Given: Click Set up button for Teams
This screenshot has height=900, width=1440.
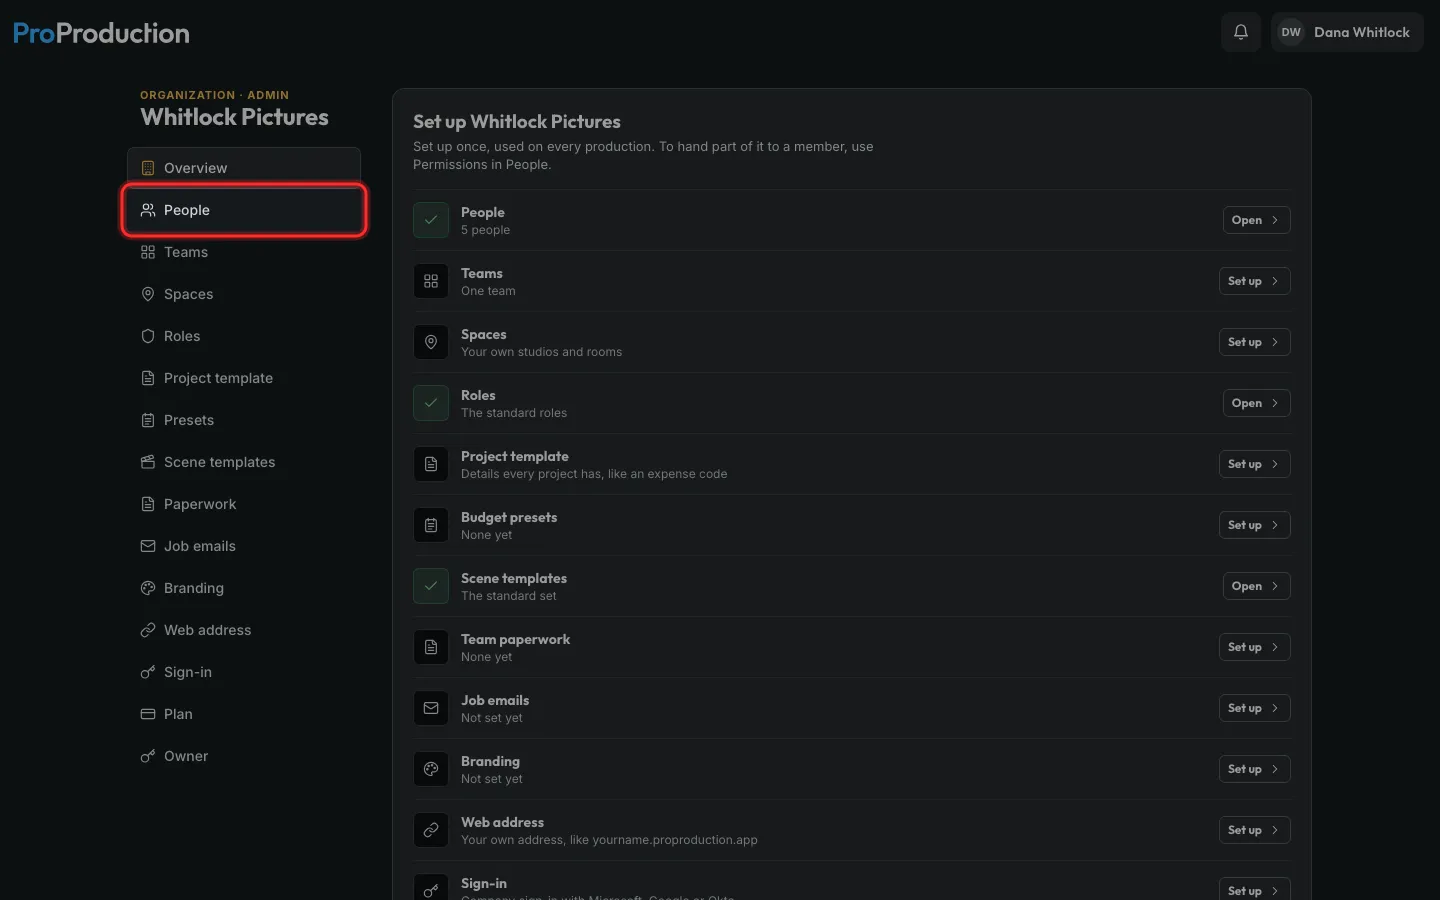Looking at the screenshot, I should pyautogui.click(x=1254, y=281).
